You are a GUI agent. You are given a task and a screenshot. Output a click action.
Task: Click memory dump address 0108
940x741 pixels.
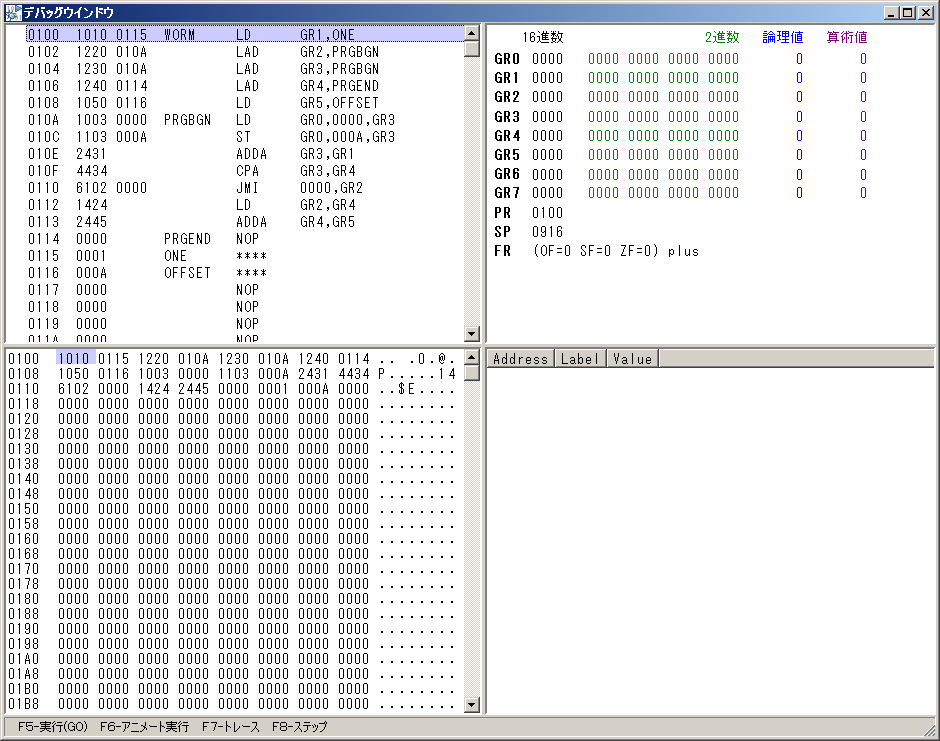point(23,373)
